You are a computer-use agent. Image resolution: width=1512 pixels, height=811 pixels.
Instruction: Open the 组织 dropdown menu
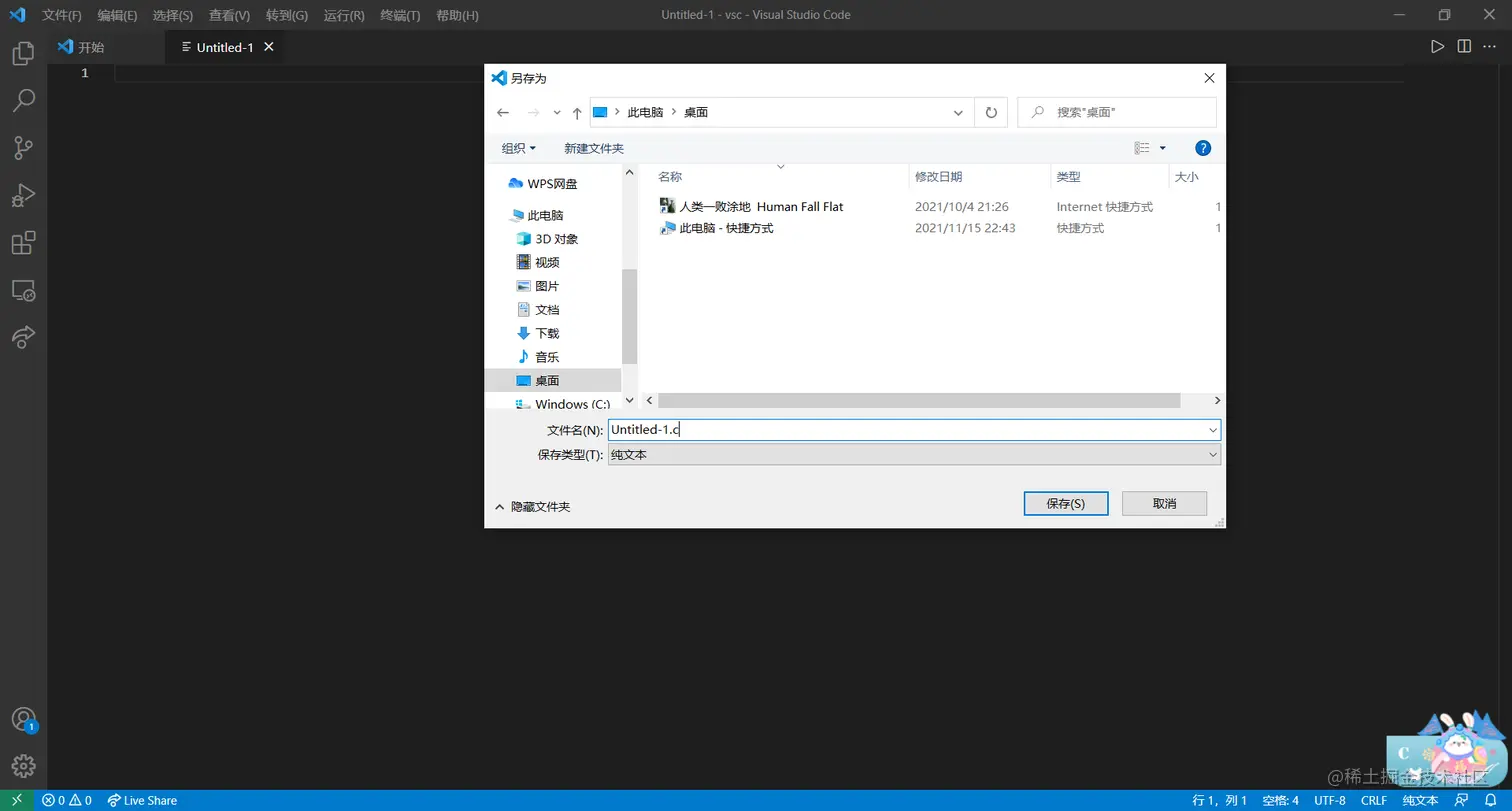pyautogui.click(x=518, y=148)
